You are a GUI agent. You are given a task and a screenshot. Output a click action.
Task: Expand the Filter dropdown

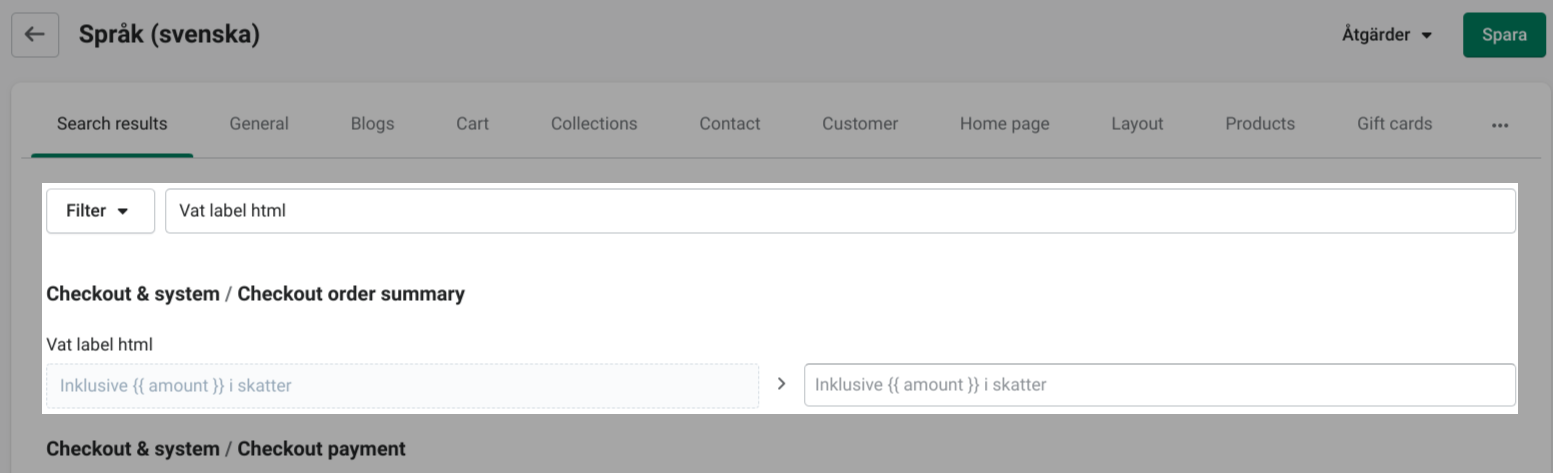click(x=100, y=211)
